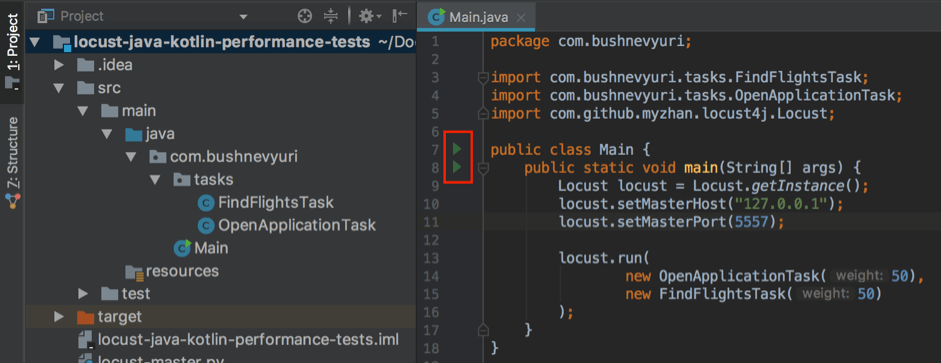This screenshot has height=363, width=941.
Task: Click the FindFlightsTask import on line 3
Action: pyautogui.click(x=680, y=77)
